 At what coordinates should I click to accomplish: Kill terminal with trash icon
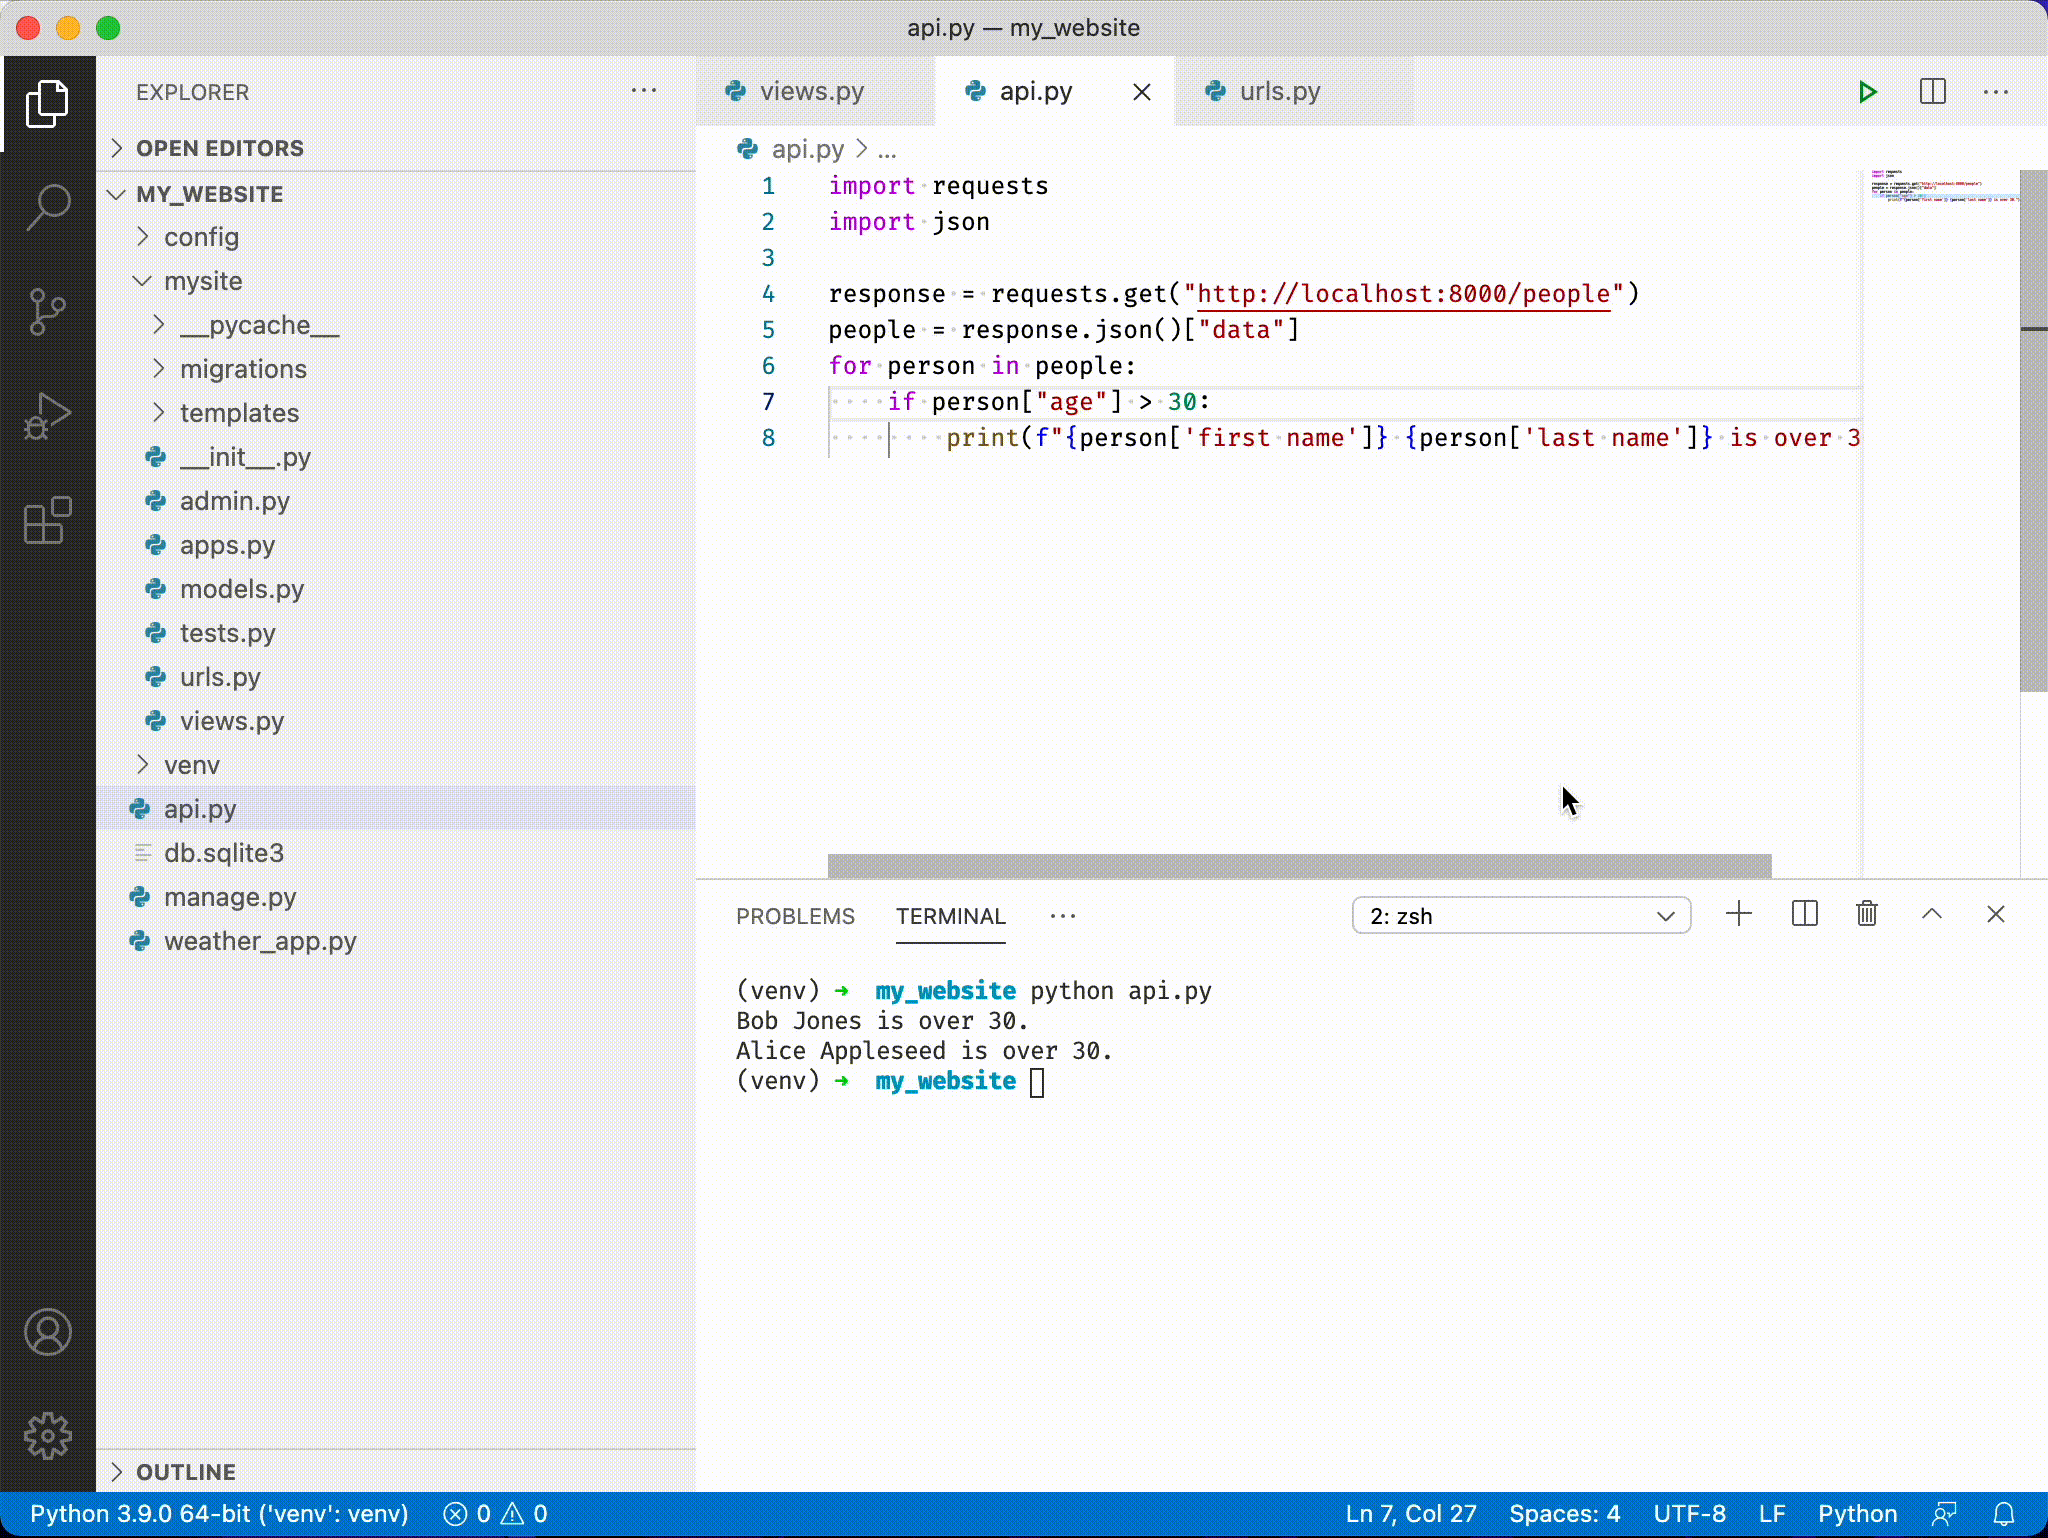click(1866, 914)
